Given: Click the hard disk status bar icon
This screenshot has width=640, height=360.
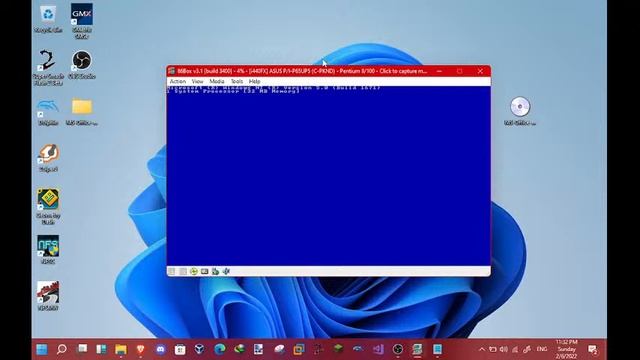Looking at the screenshot, I should 204,271.
